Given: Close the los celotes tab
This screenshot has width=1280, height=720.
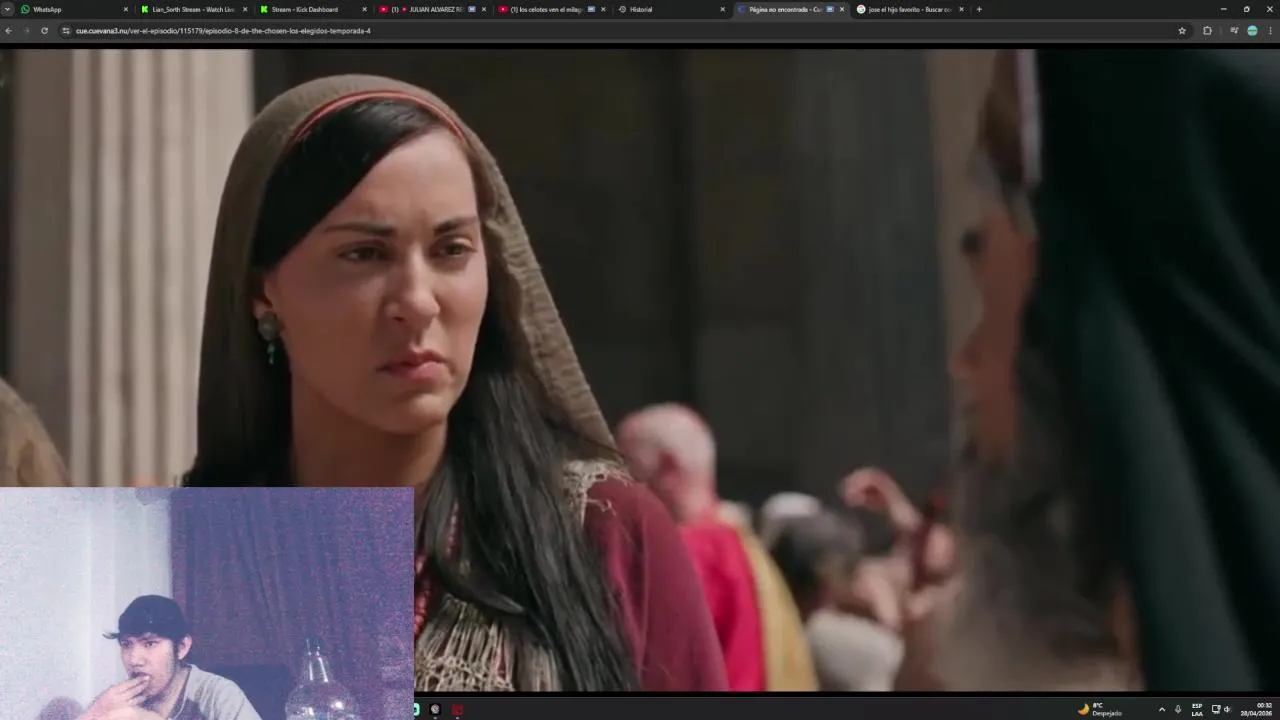Looking at the screenshot, I should pyautogui.click(x=603, y=9).
